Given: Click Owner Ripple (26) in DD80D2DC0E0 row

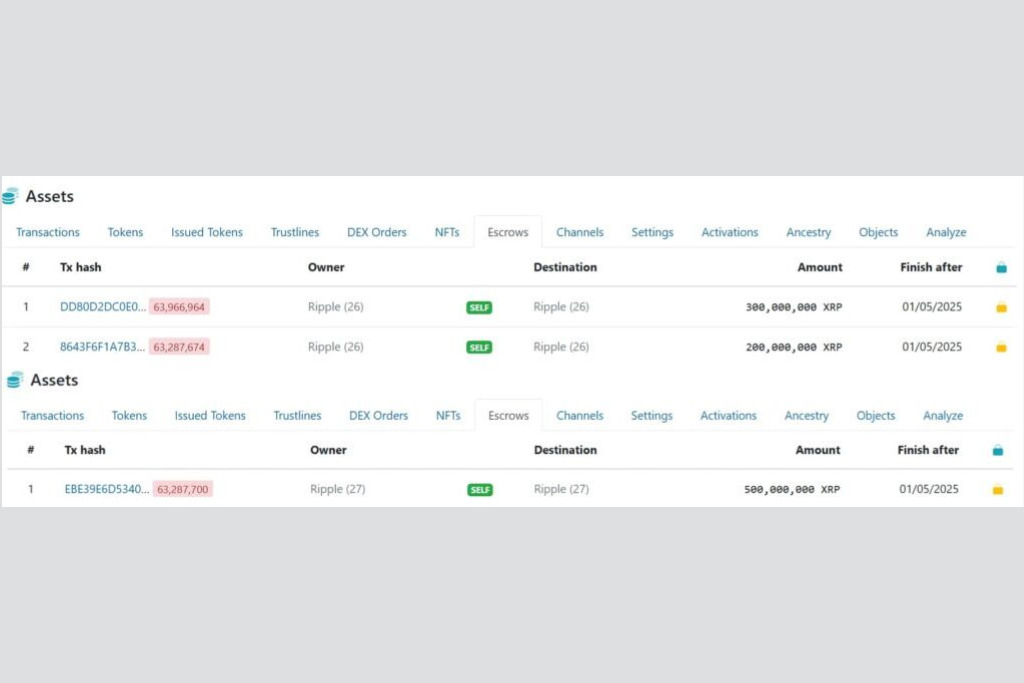Looking at the screenshot, I should click(x=335, y=307).
